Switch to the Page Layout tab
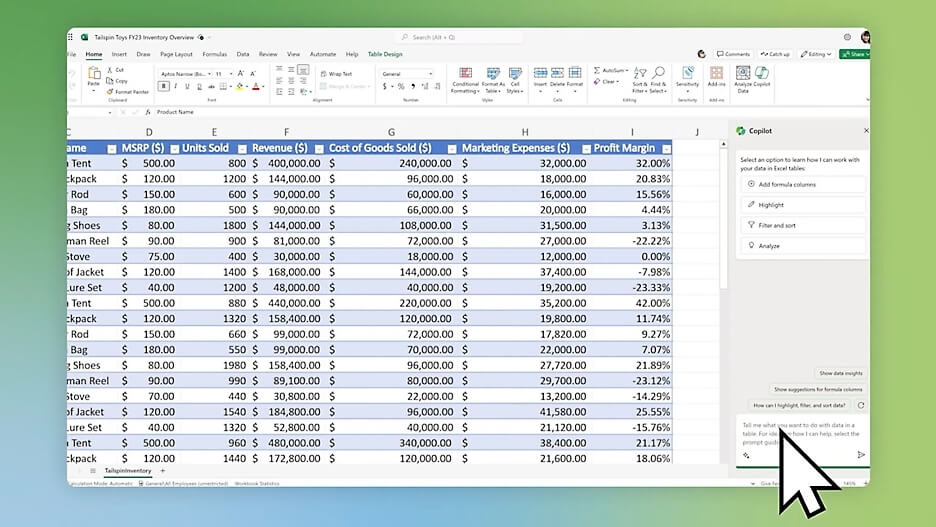Image resolution: width=936 pixels, height=527 pixels. (176, 54)
